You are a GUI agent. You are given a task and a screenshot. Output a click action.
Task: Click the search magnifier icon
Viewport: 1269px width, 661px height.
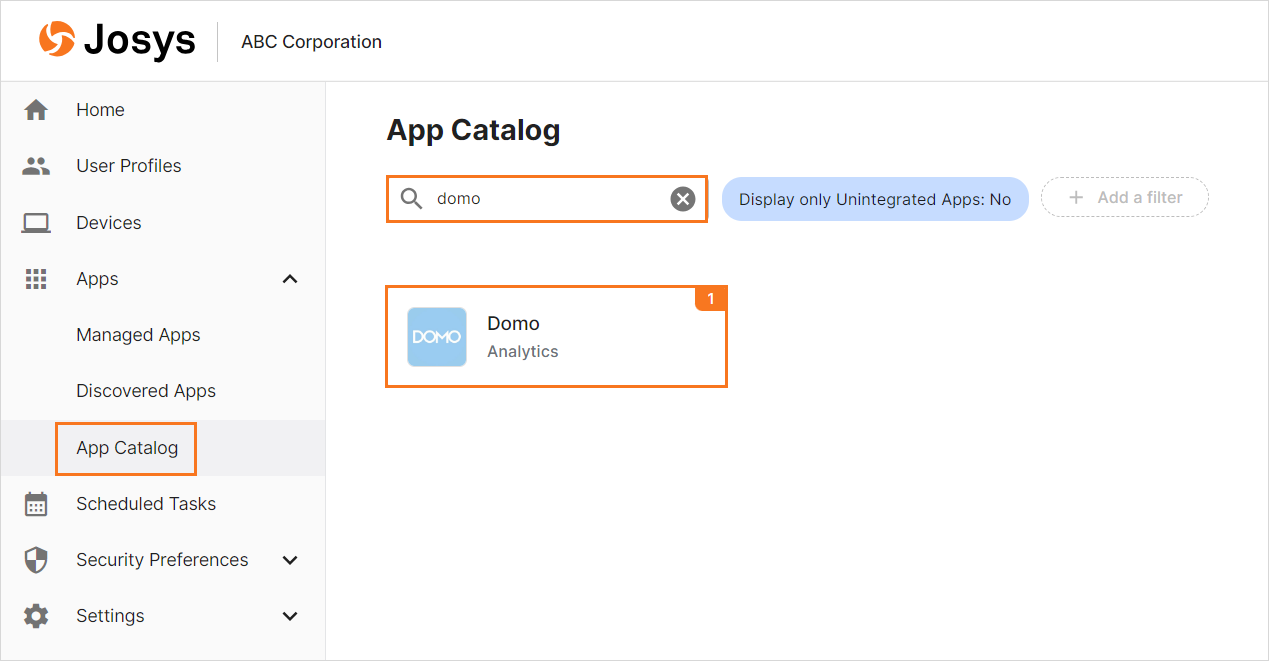click(412, 198)
